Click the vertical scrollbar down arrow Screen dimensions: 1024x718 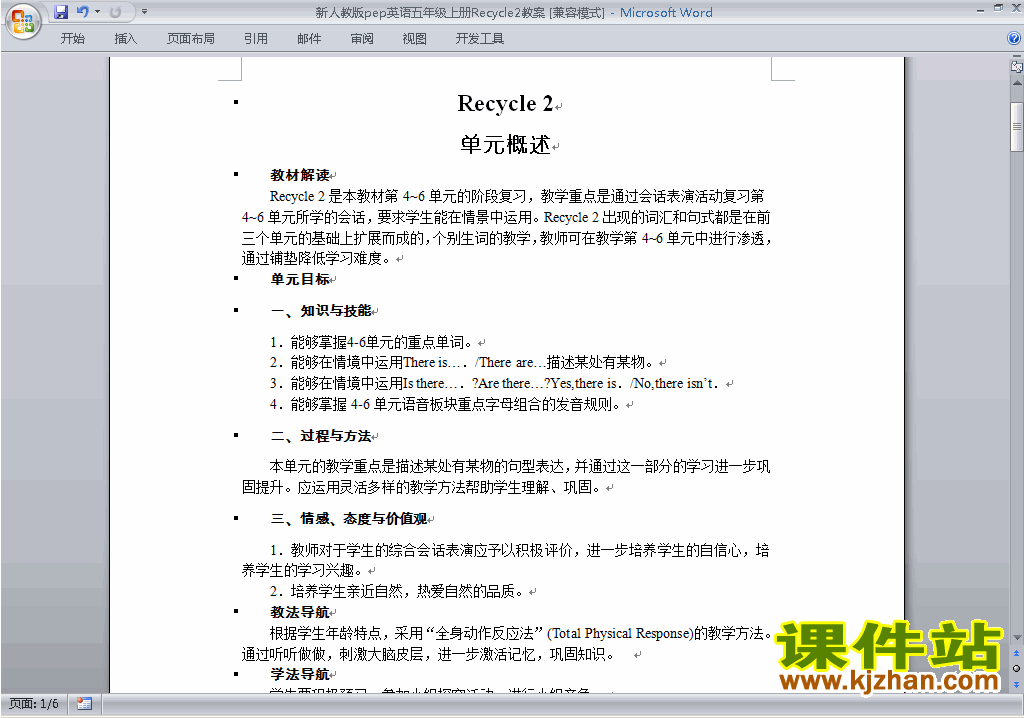click(x=1017, y=637)
